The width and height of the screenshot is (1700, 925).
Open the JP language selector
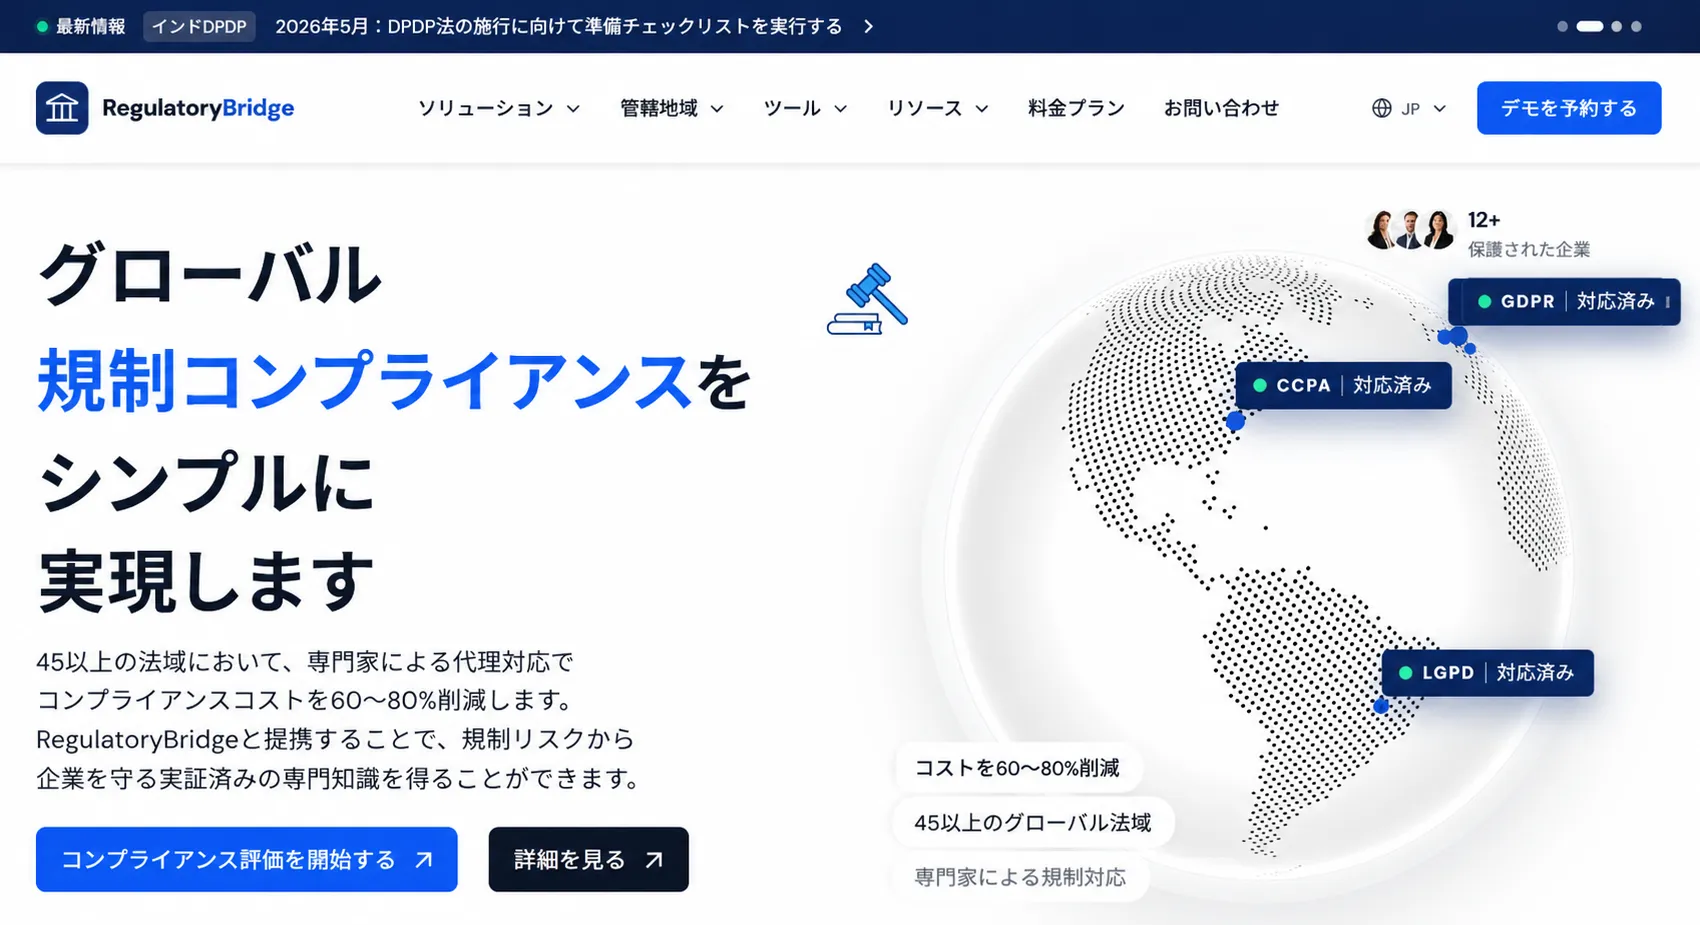tap(1409, 108)
